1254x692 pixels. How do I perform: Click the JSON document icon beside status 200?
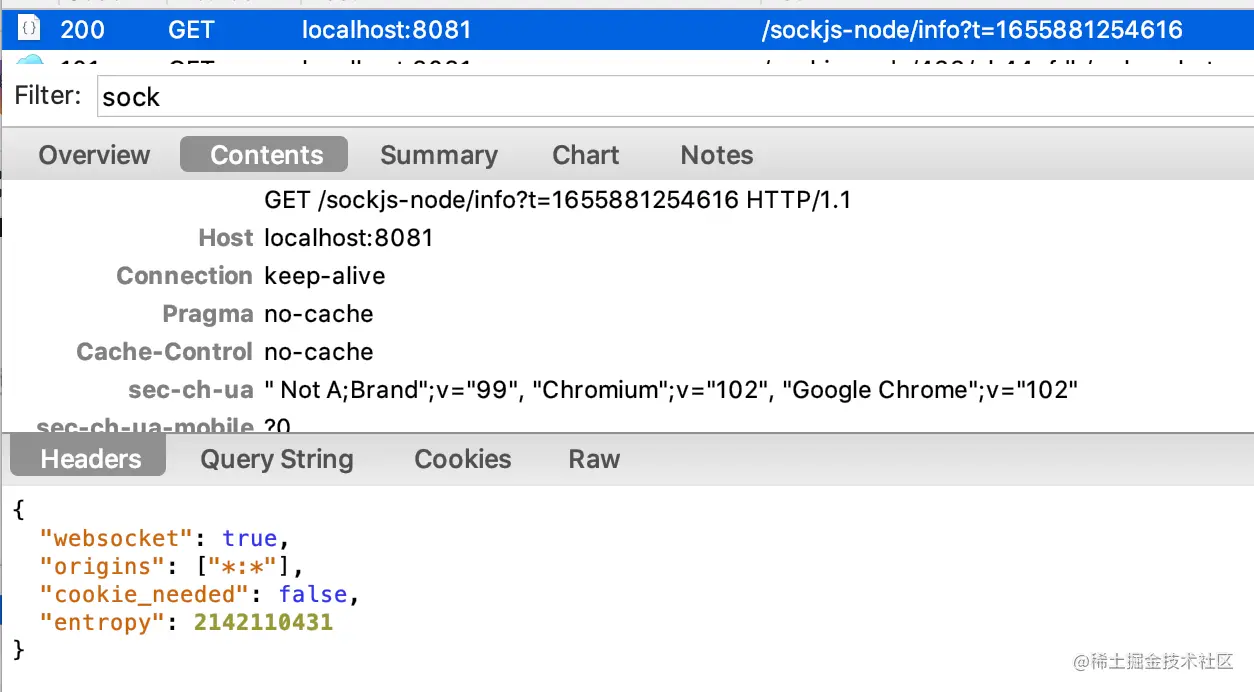(30, 29)
